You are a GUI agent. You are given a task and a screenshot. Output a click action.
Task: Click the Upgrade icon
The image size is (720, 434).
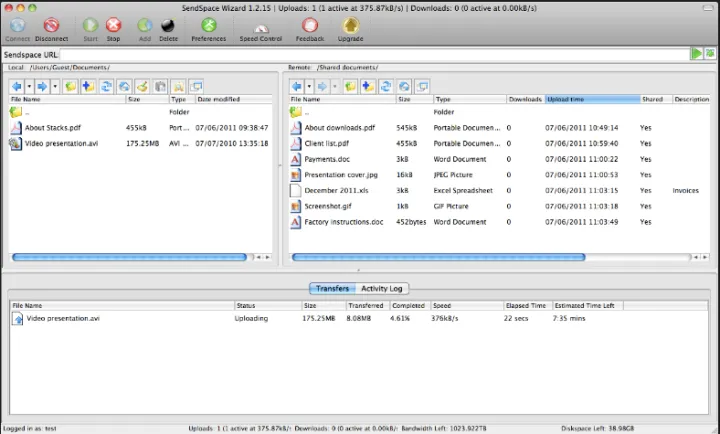click(351, 24)
